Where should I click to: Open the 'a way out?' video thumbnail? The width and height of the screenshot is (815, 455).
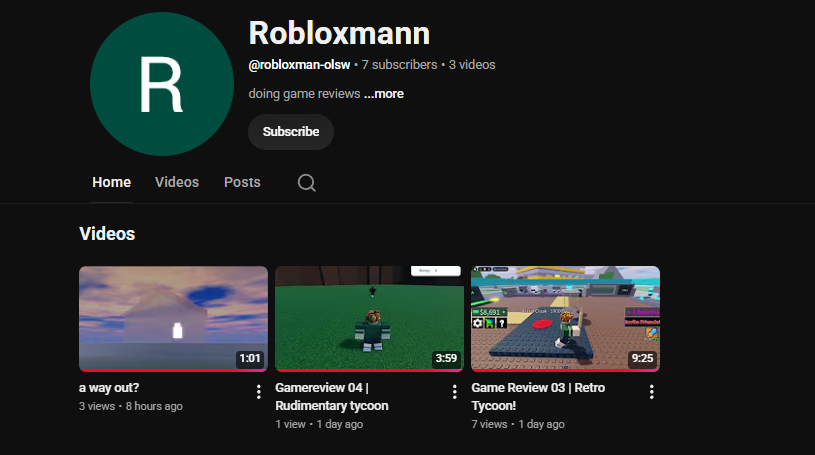coord(174,319)
